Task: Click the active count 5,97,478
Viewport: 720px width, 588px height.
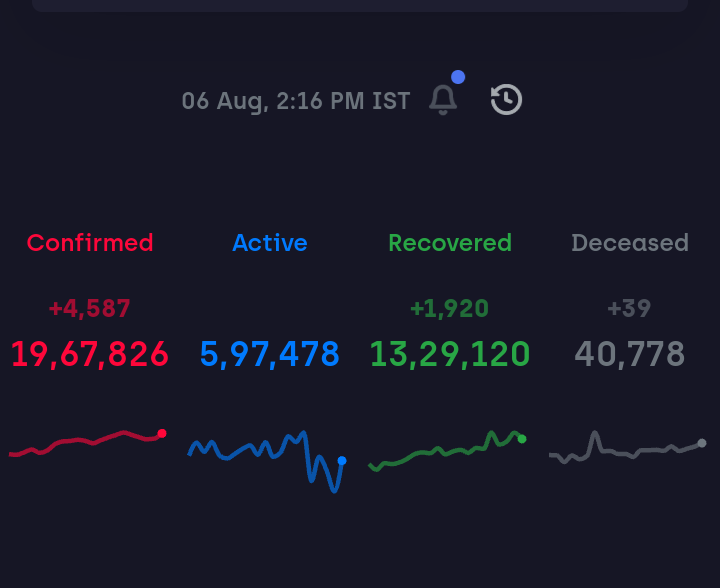Action: point(270,354)
